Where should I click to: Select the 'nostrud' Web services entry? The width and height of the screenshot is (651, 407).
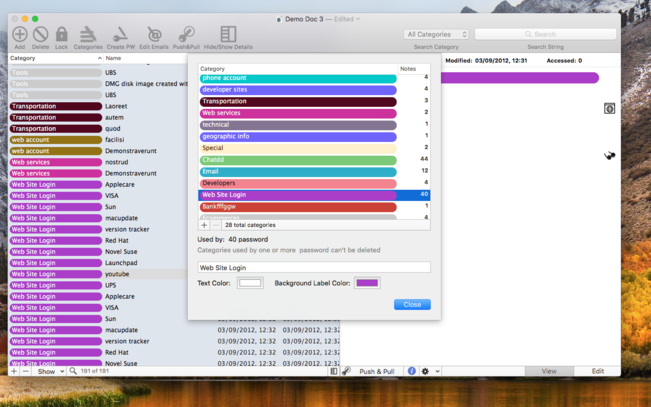pos(98,162)
